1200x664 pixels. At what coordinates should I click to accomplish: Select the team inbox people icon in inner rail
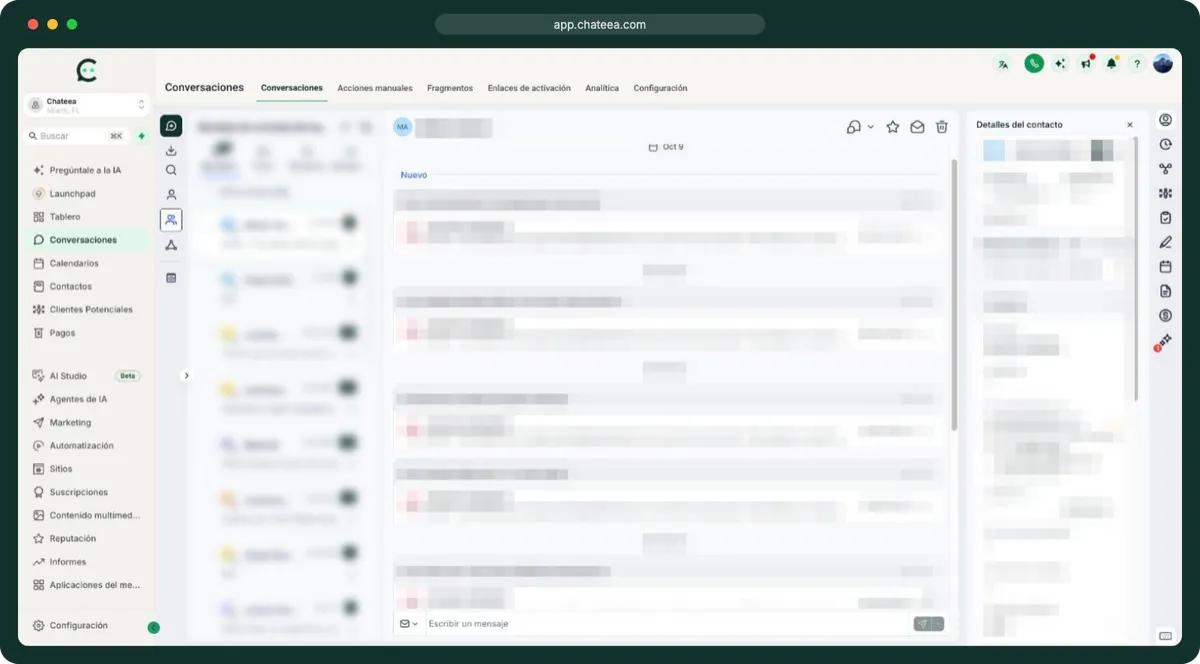coord(171,220)
